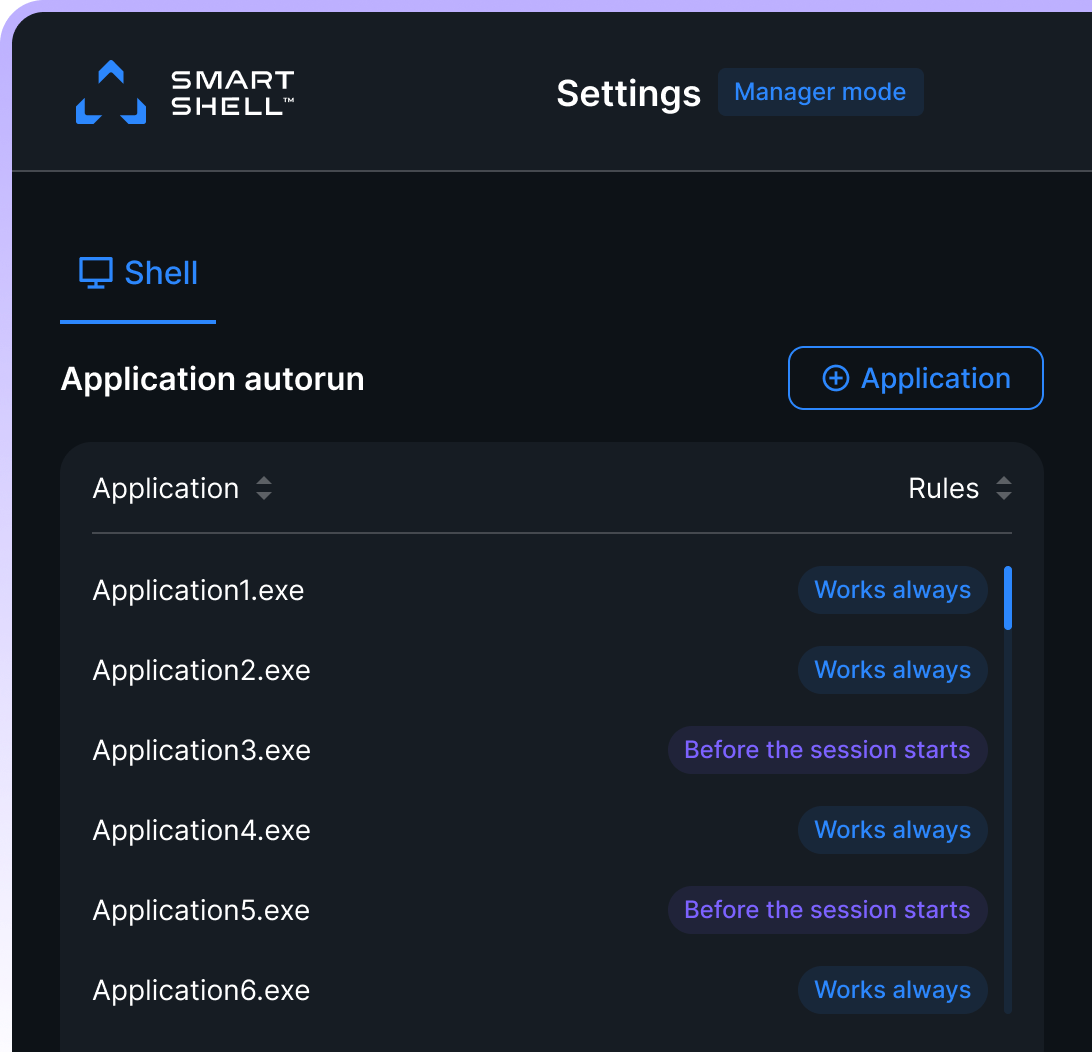
Task: Click Application3.exe in the list
Action: (201, 751)
